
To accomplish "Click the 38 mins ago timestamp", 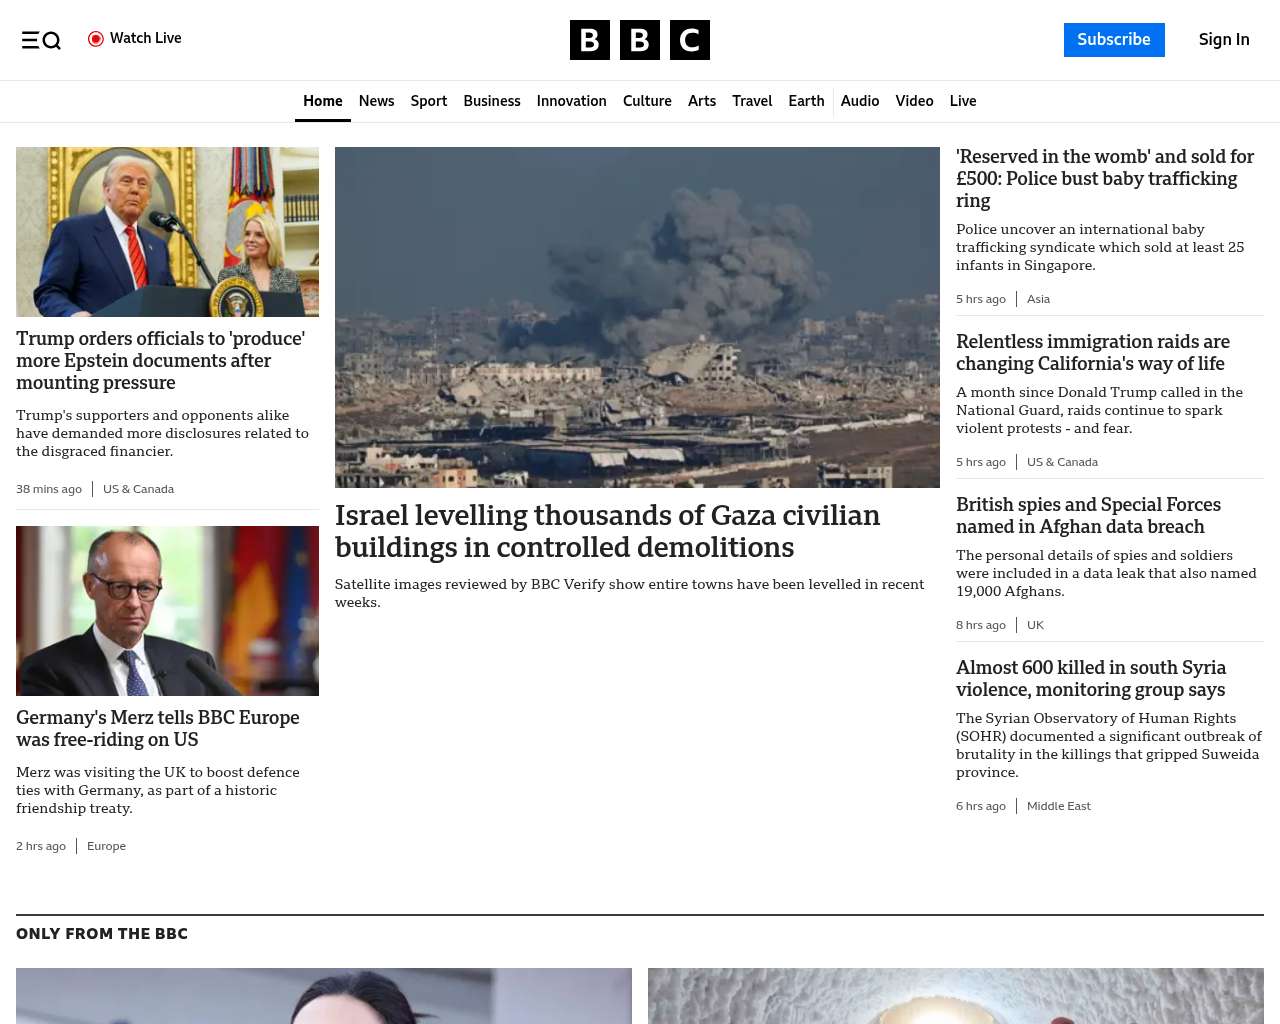I will point(49,489).
